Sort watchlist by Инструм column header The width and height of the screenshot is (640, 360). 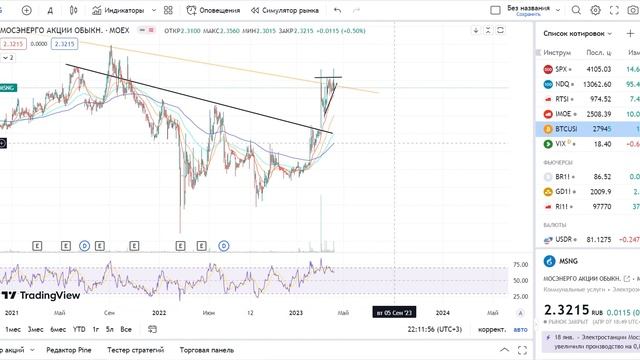(557, 53)
